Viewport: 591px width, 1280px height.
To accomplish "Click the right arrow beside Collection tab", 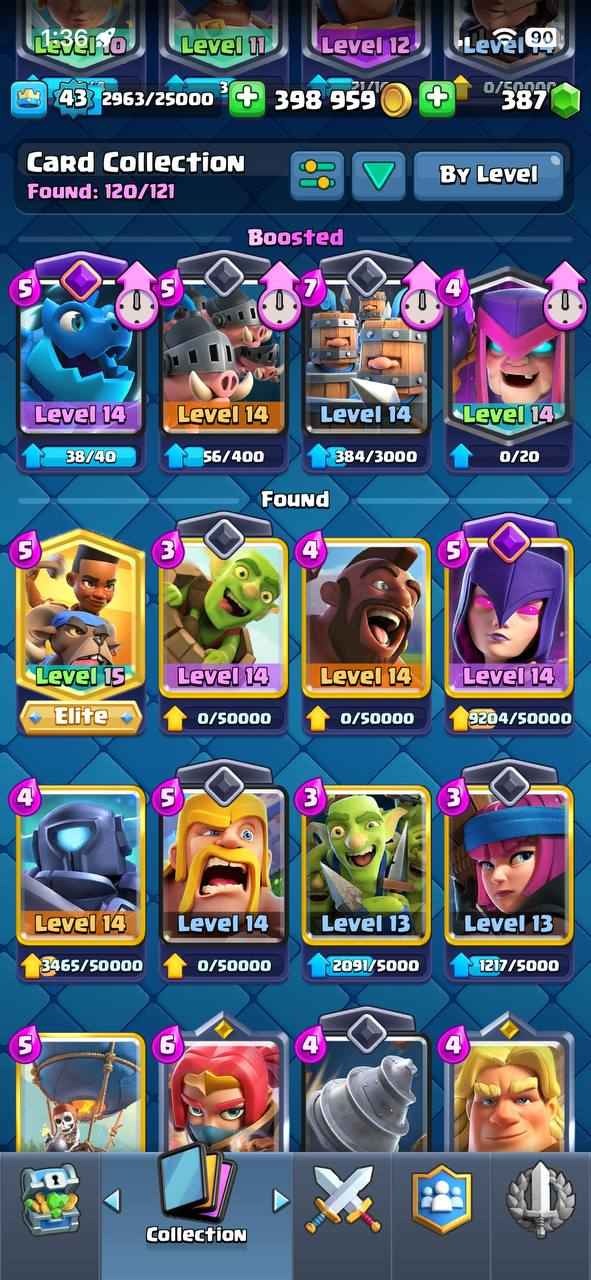I will pyautogui.click(x=281, y=1199).
